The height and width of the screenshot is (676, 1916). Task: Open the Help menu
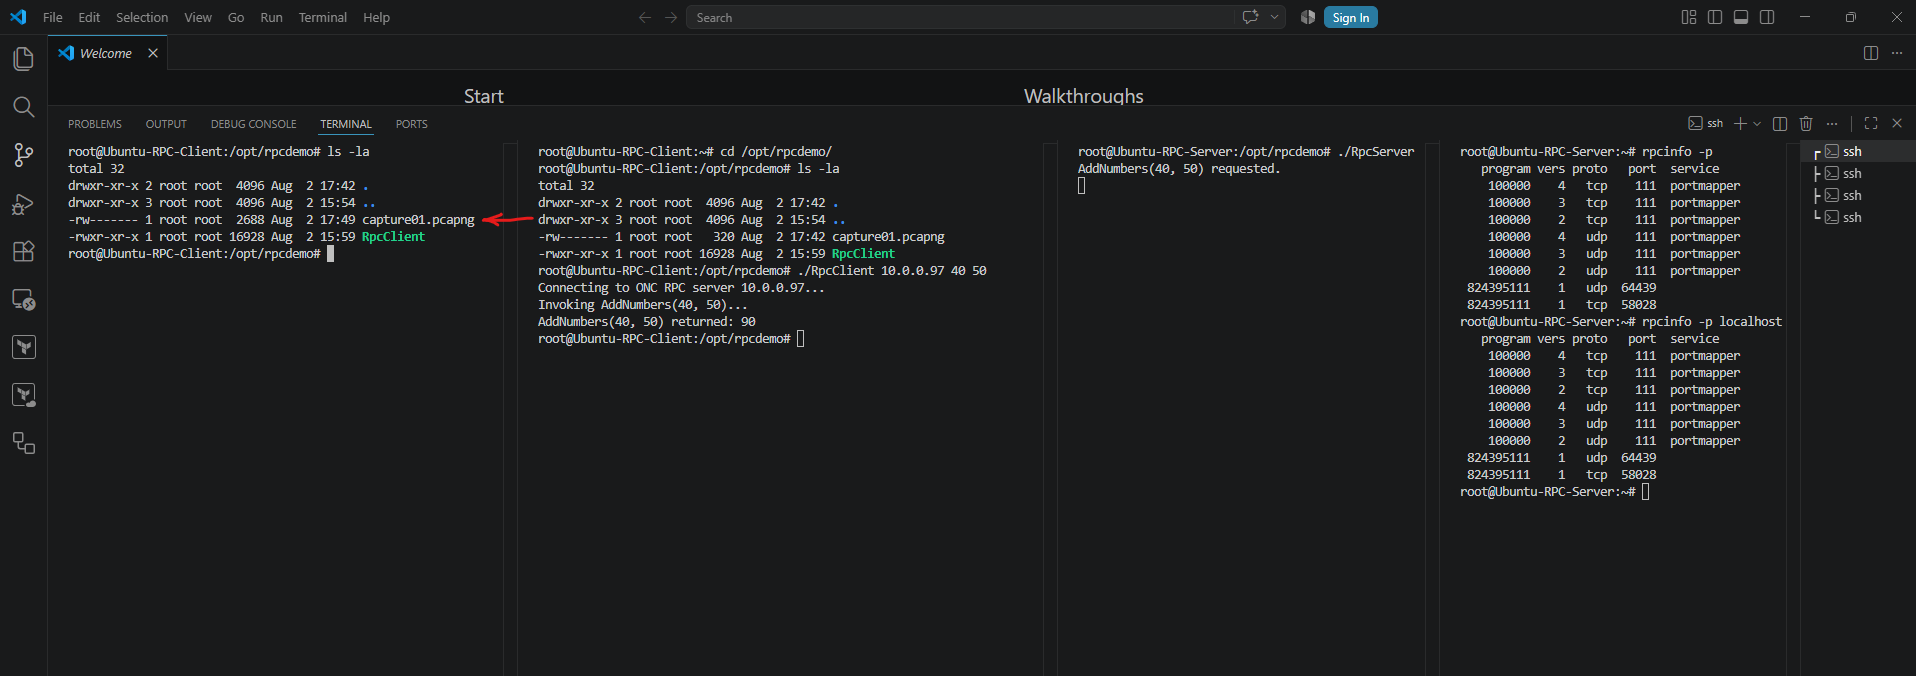(376, 17)
